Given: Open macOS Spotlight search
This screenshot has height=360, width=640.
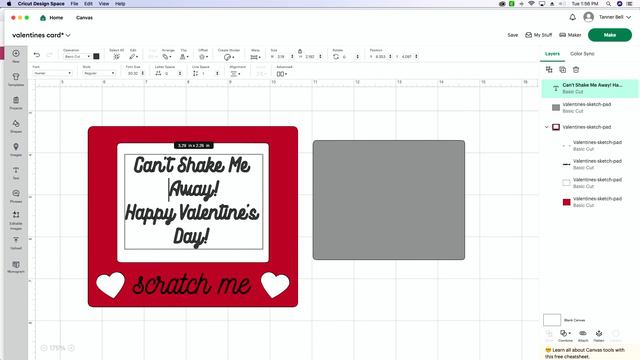Looking at the screenshot, I should point(608,4).
